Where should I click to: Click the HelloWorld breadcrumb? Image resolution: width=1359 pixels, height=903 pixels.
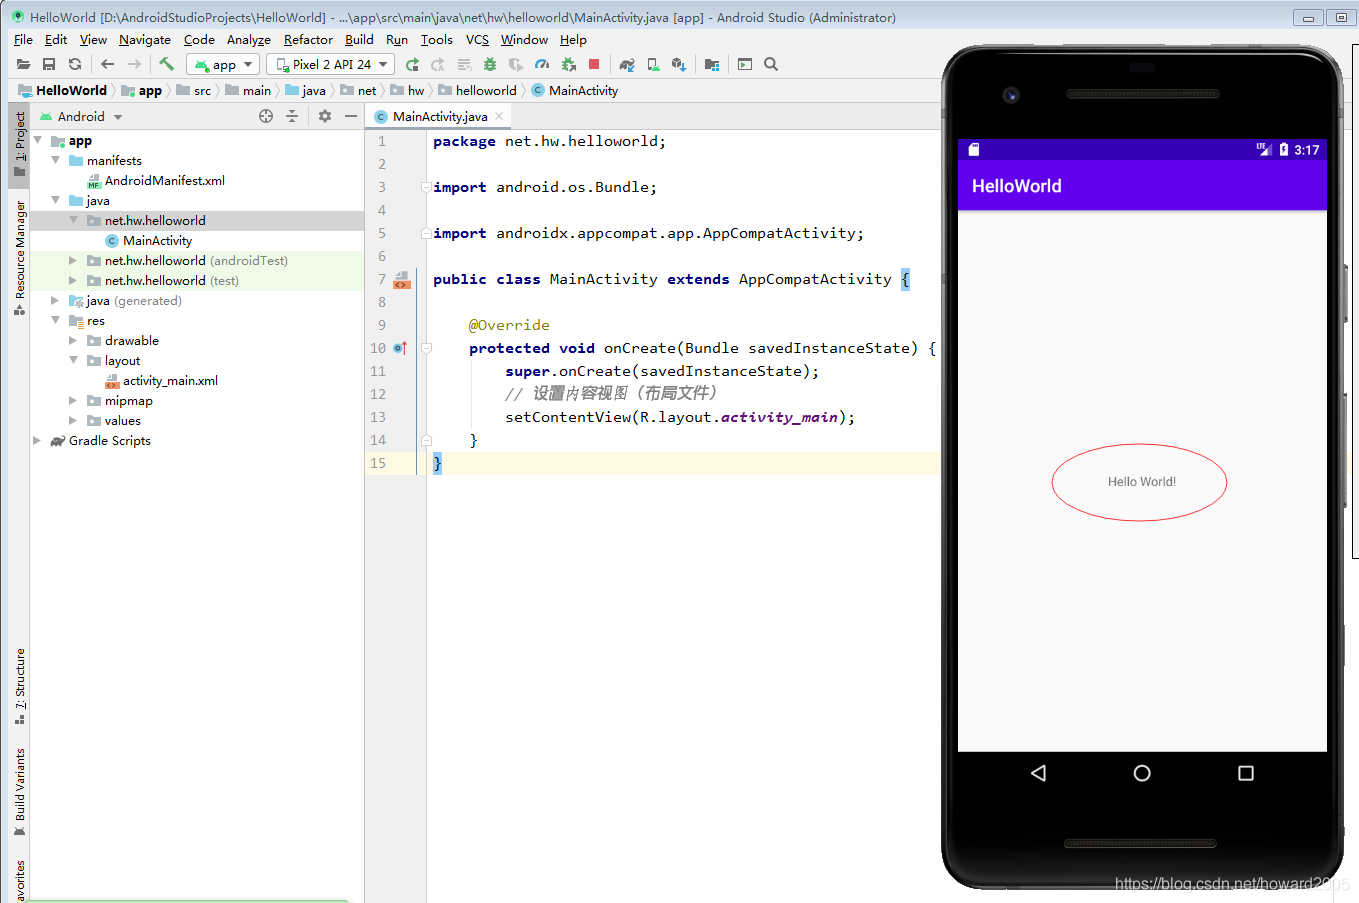click(x=62, y=90)
